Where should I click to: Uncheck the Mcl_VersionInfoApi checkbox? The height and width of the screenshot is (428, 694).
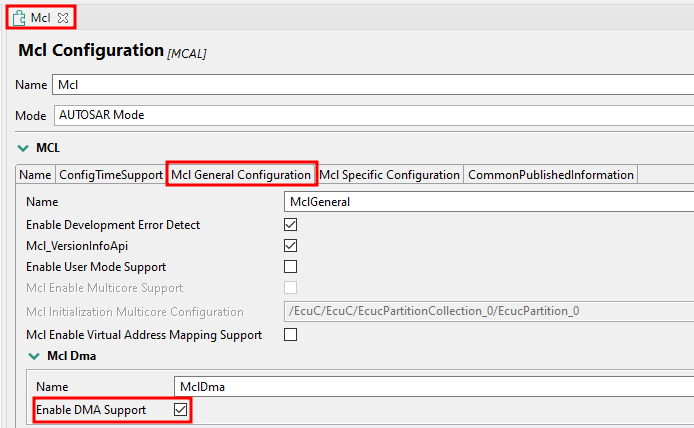coord(291,245)
